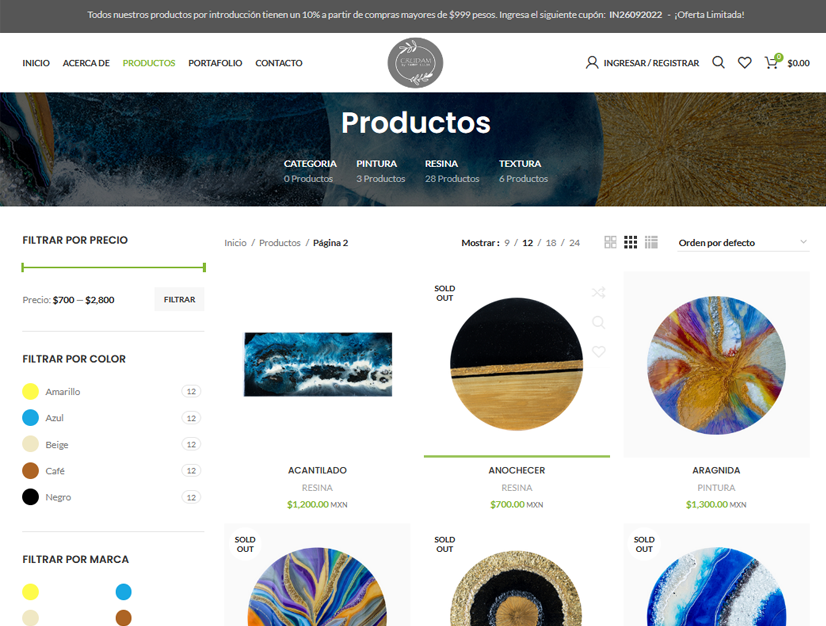
Task: Click Resina category under Acantilado
Action: pos(317,488)
